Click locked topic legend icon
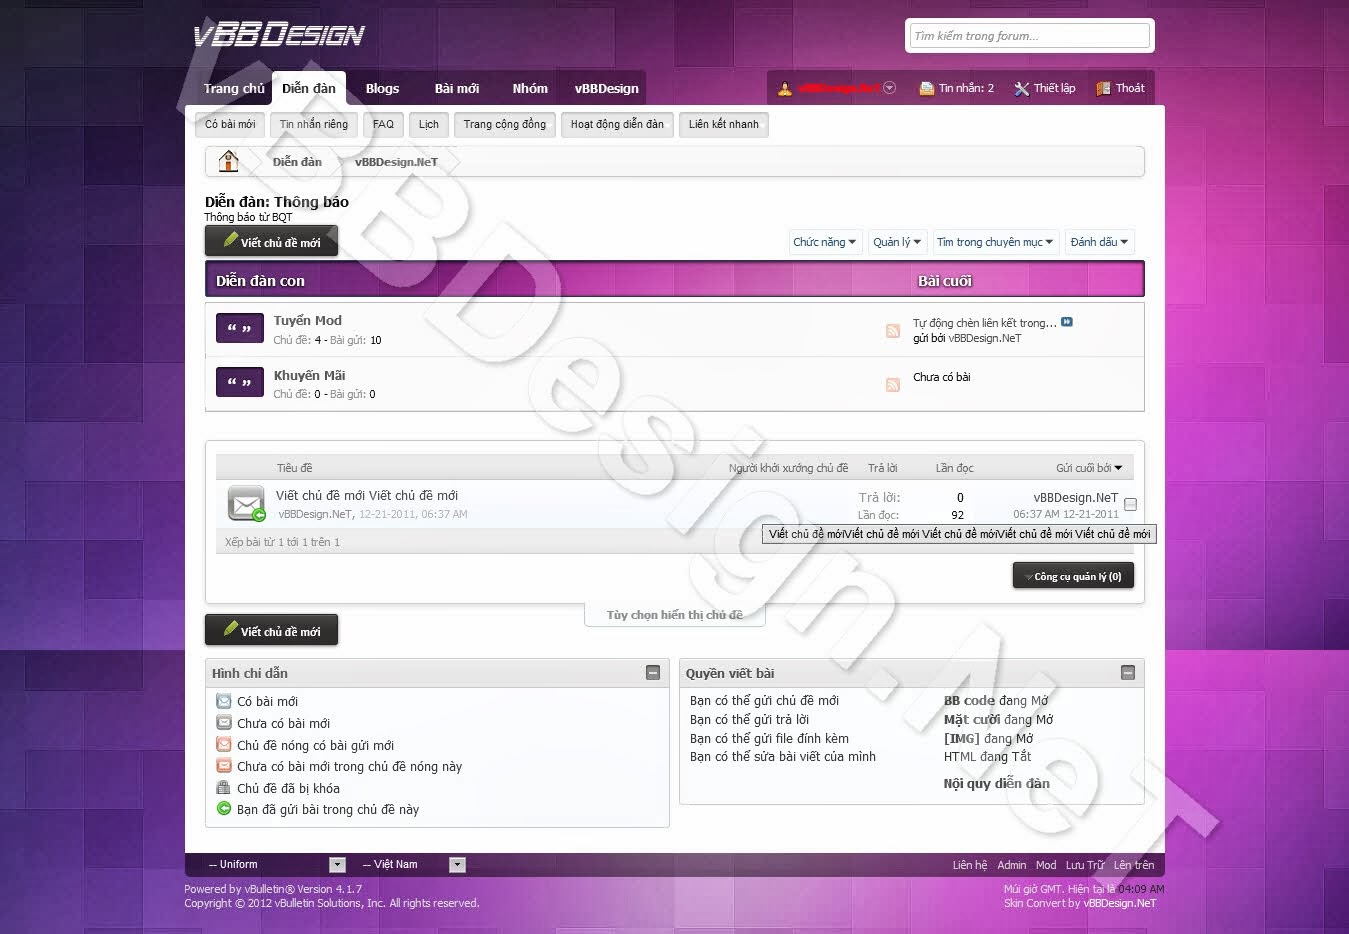Image resolution: width=1349 pixels, height=934 pixels. pyautogui.click(x=224, y=787)
